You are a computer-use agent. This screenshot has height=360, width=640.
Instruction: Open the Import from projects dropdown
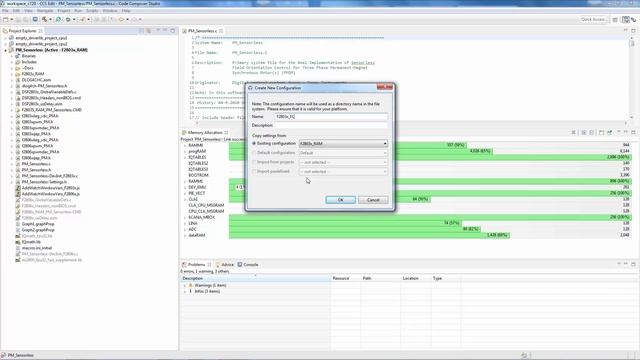click(x=343, y=162)
